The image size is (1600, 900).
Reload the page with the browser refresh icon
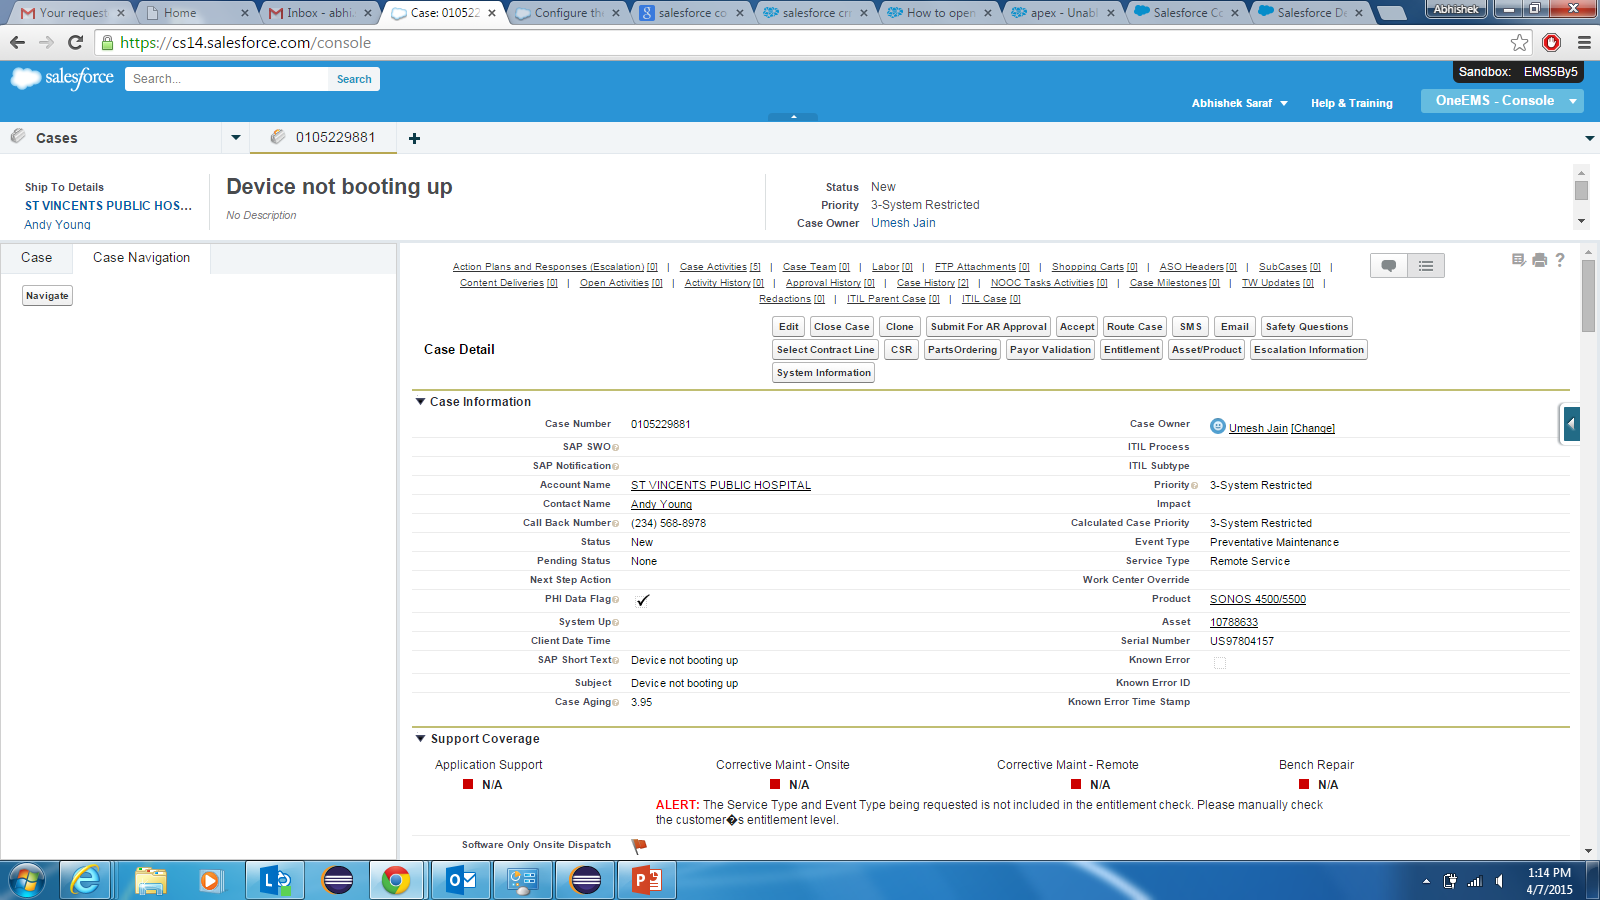click(75, 42)
